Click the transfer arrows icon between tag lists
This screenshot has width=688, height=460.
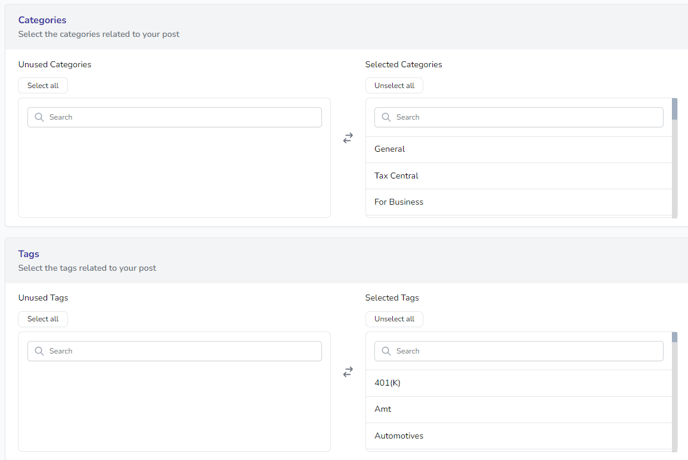tap(348, 372)
